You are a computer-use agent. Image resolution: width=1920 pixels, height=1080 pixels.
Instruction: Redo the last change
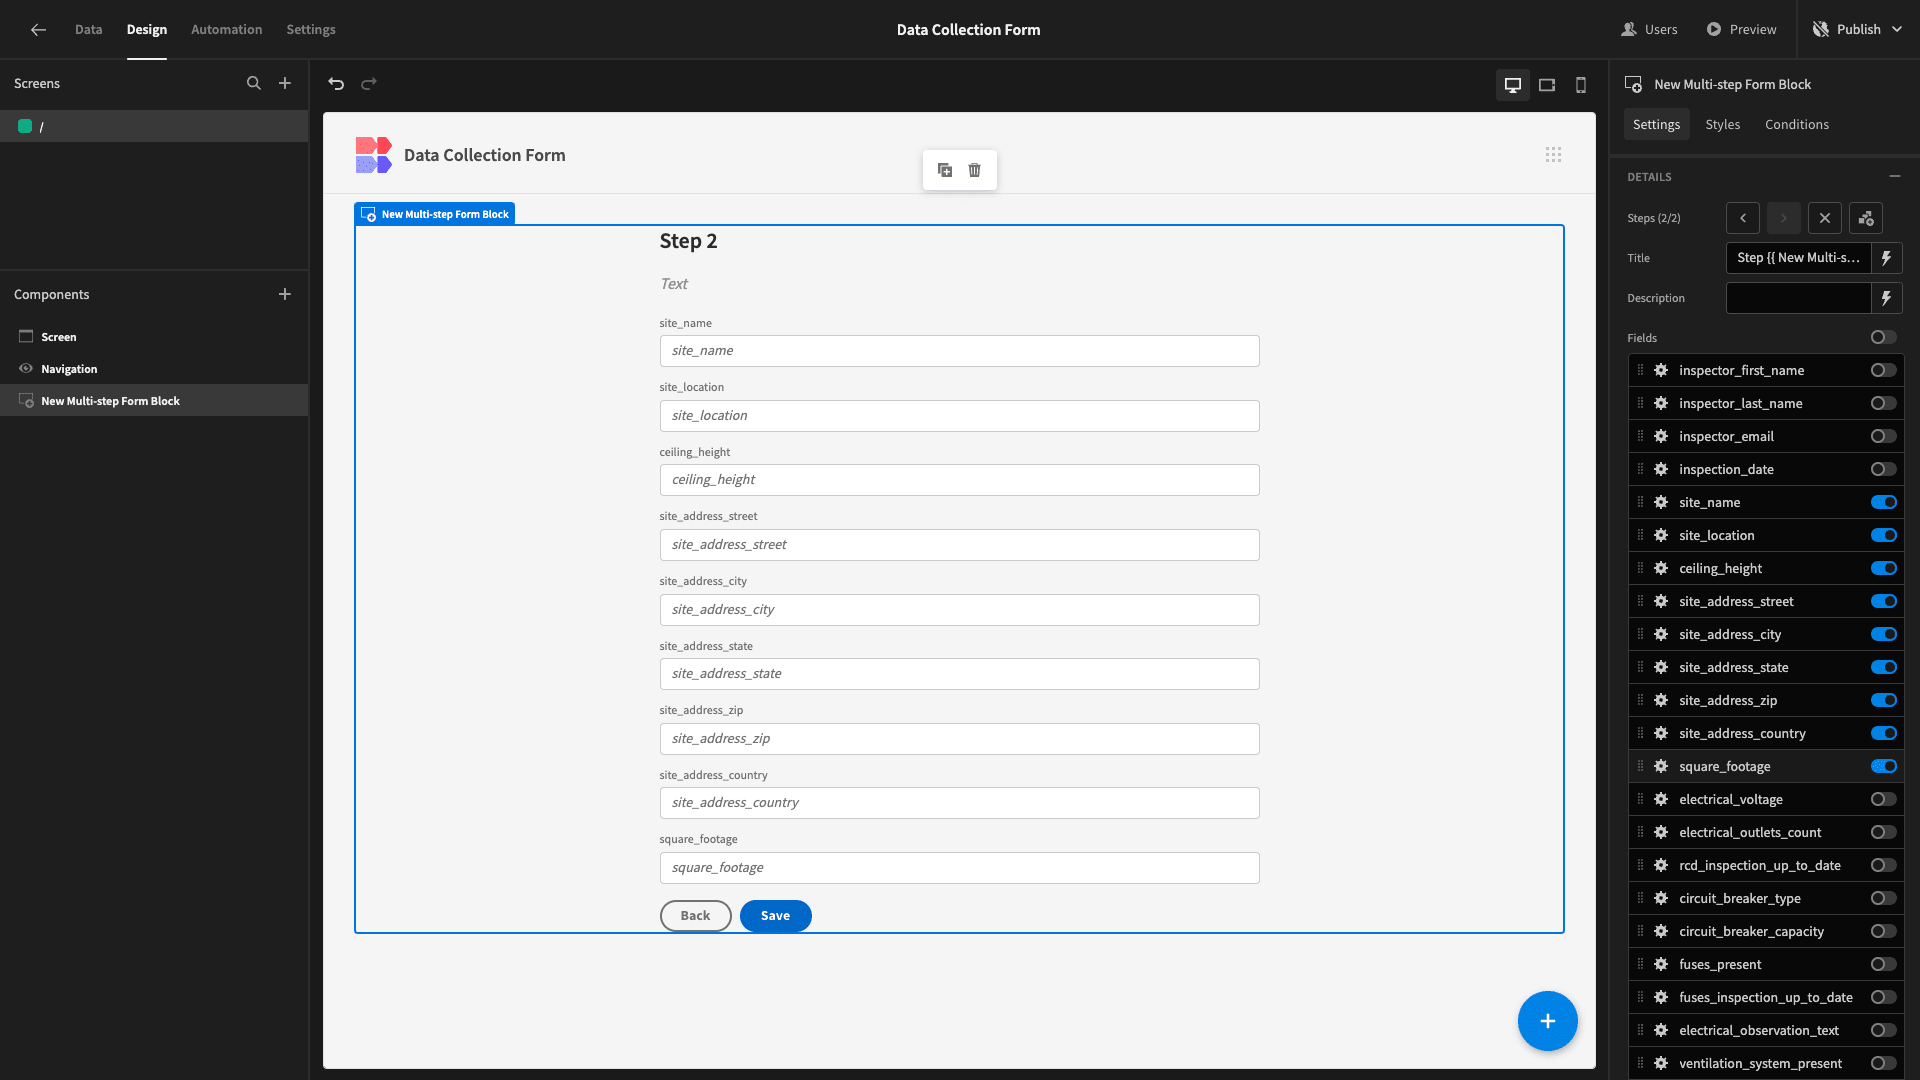[x=369, y=84]
